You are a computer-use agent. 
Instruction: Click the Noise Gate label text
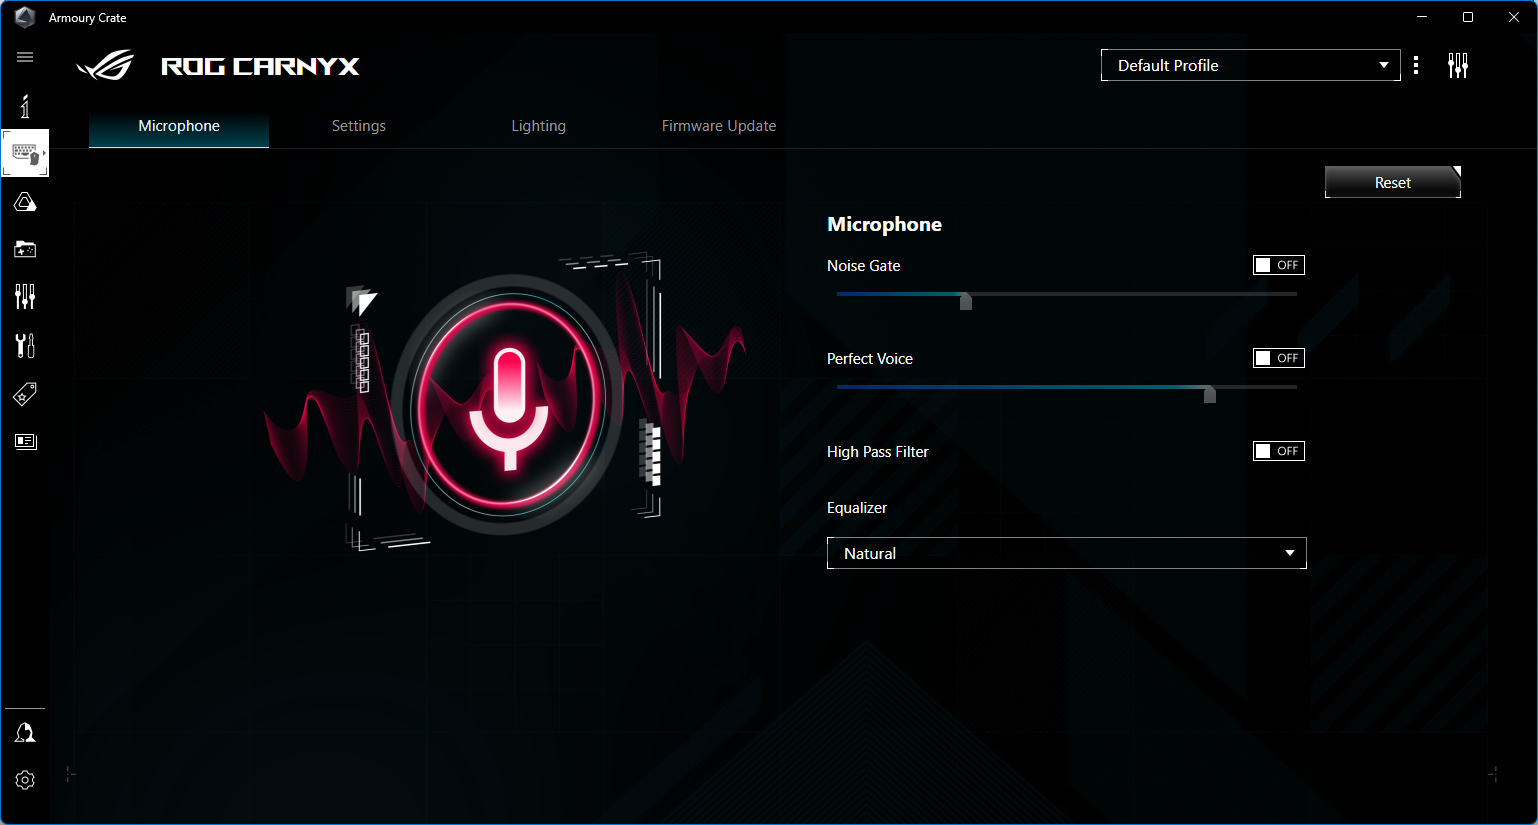(864, 266)
